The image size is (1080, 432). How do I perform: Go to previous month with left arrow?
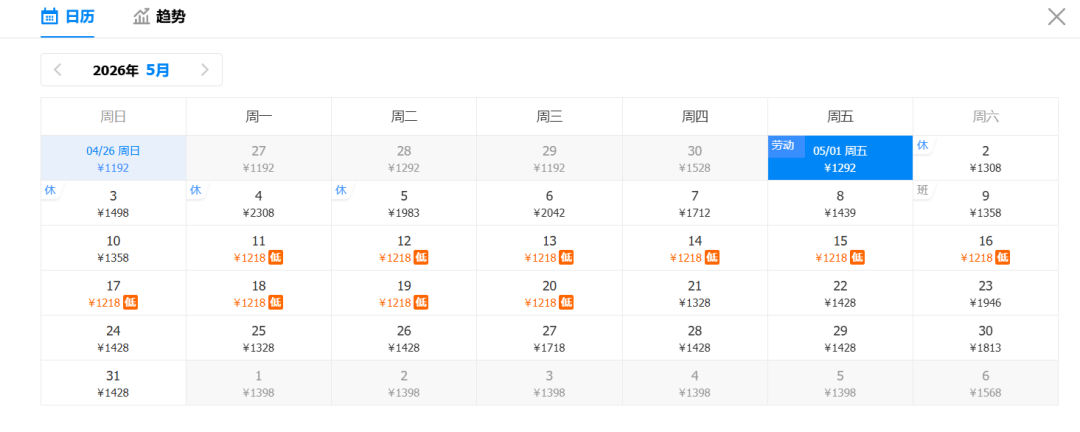click(58, 70)
